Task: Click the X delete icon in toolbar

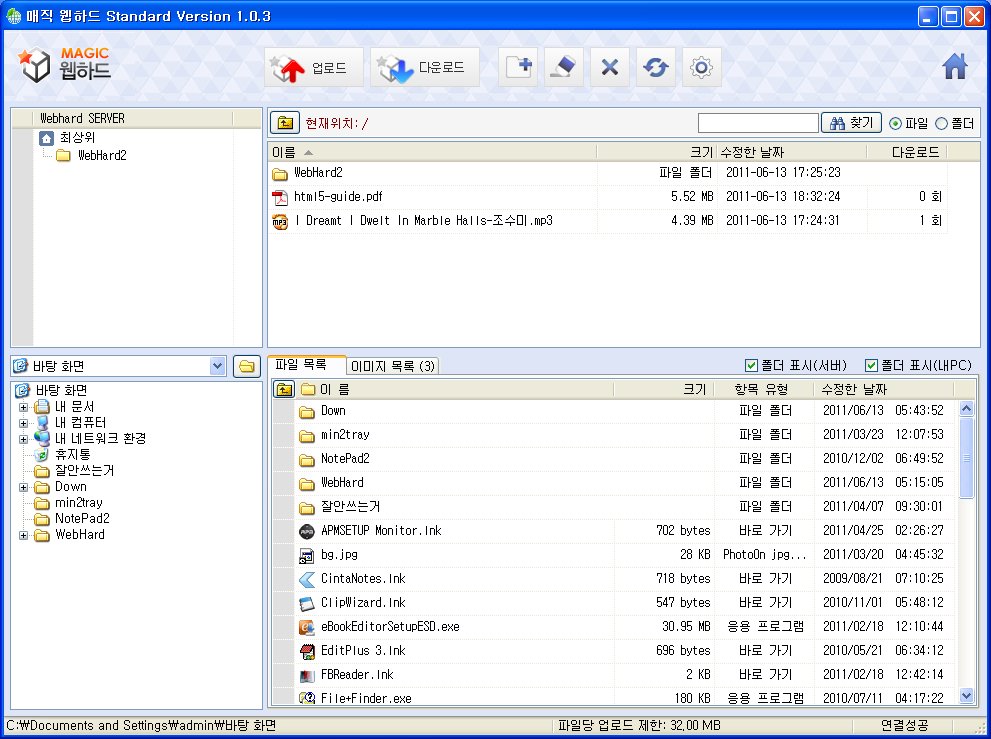Action: (x=610, y=67)
